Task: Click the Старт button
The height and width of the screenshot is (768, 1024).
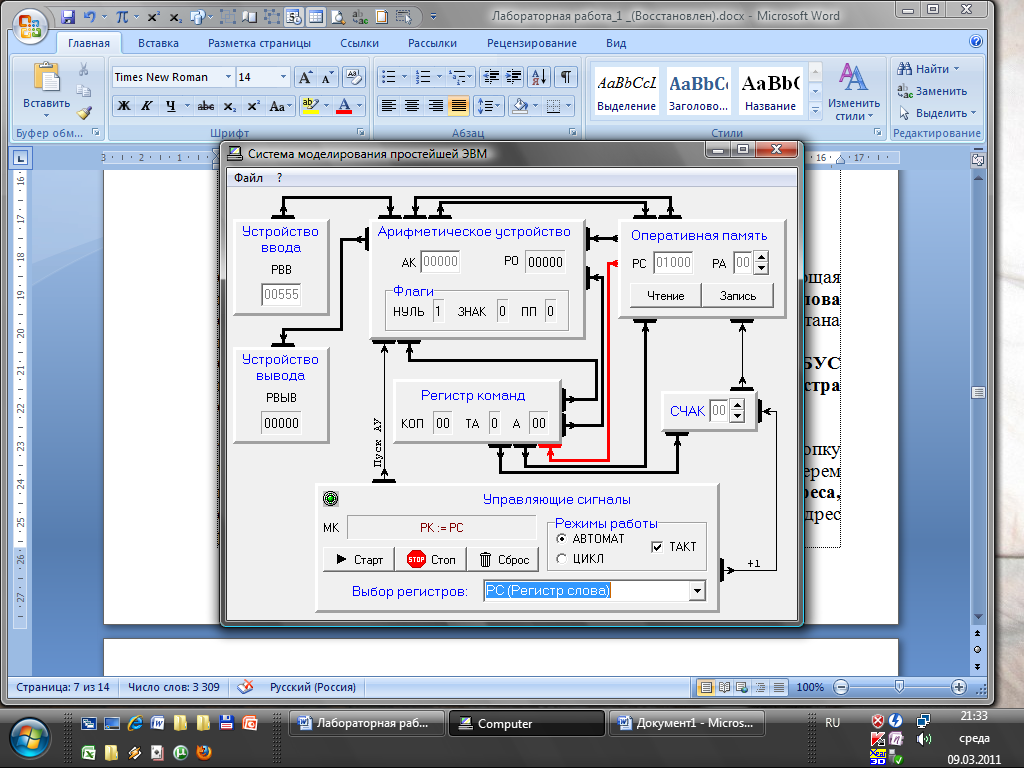Action: click(x=359, y=560)
